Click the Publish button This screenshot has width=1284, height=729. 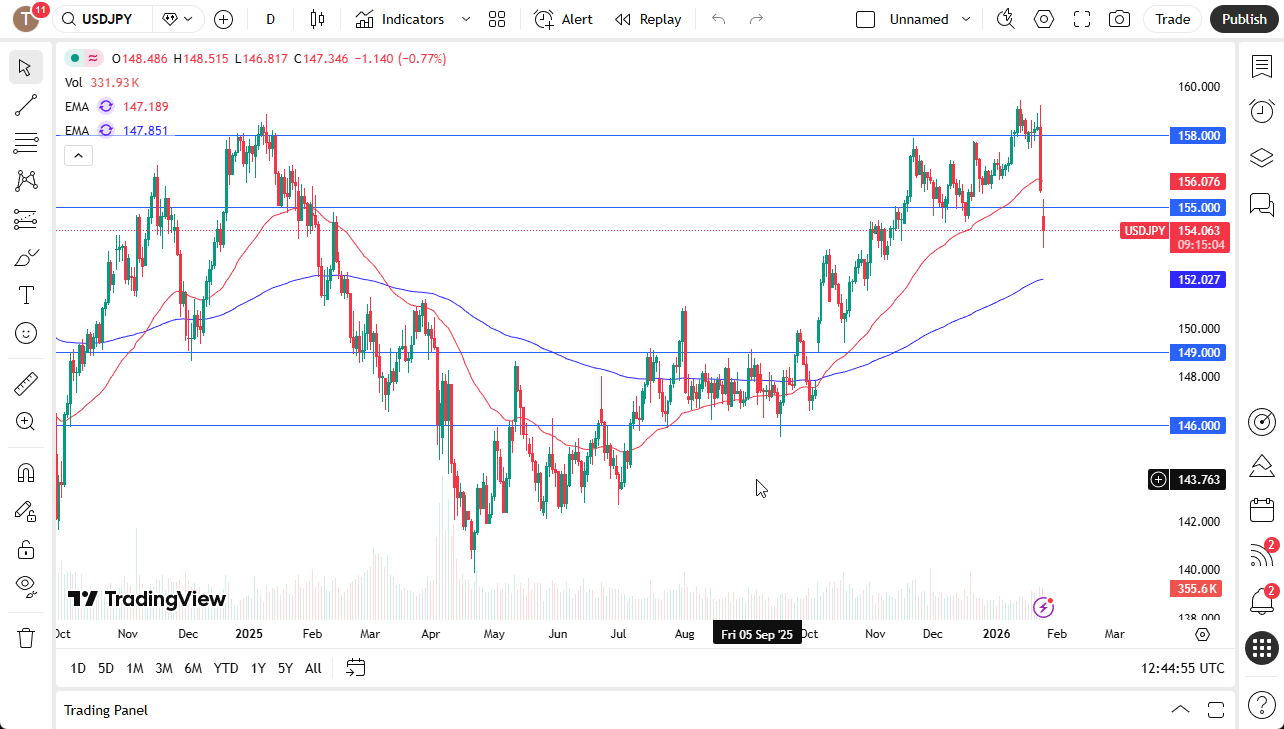tap(1244, 19)
